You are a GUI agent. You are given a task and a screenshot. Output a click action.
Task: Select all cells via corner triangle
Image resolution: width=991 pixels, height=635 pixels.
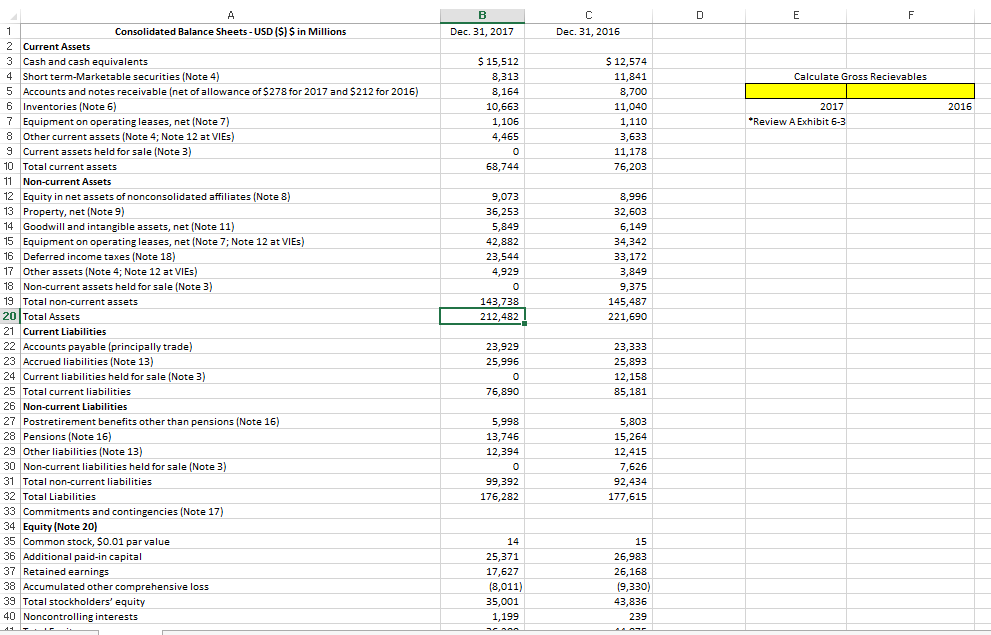click(x=11, y=16)
